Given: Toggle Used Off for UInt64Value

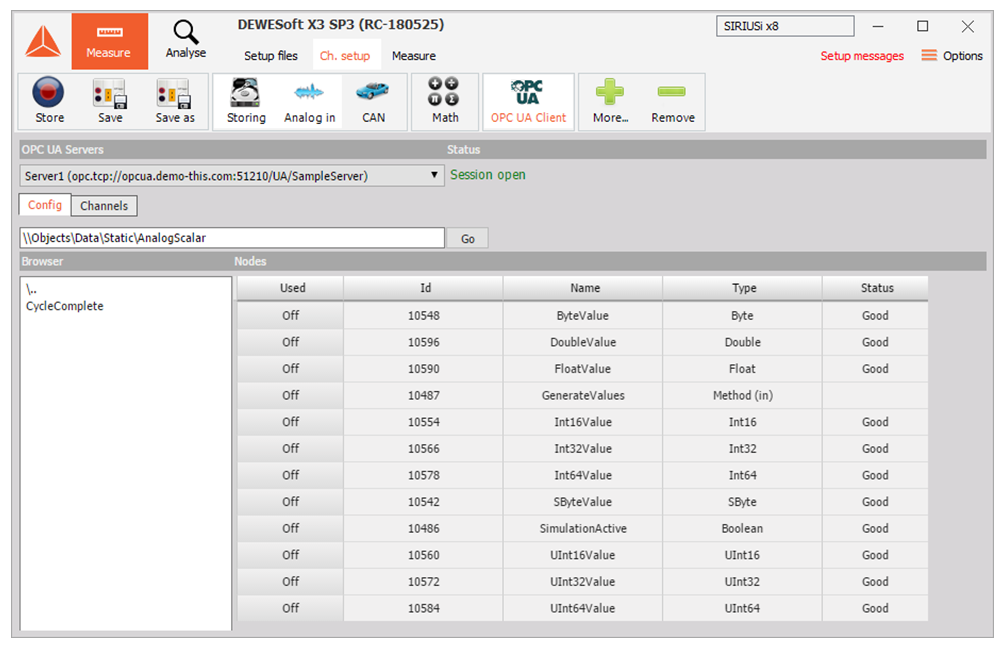Looking at the screenshot, I should pos(290,608).
